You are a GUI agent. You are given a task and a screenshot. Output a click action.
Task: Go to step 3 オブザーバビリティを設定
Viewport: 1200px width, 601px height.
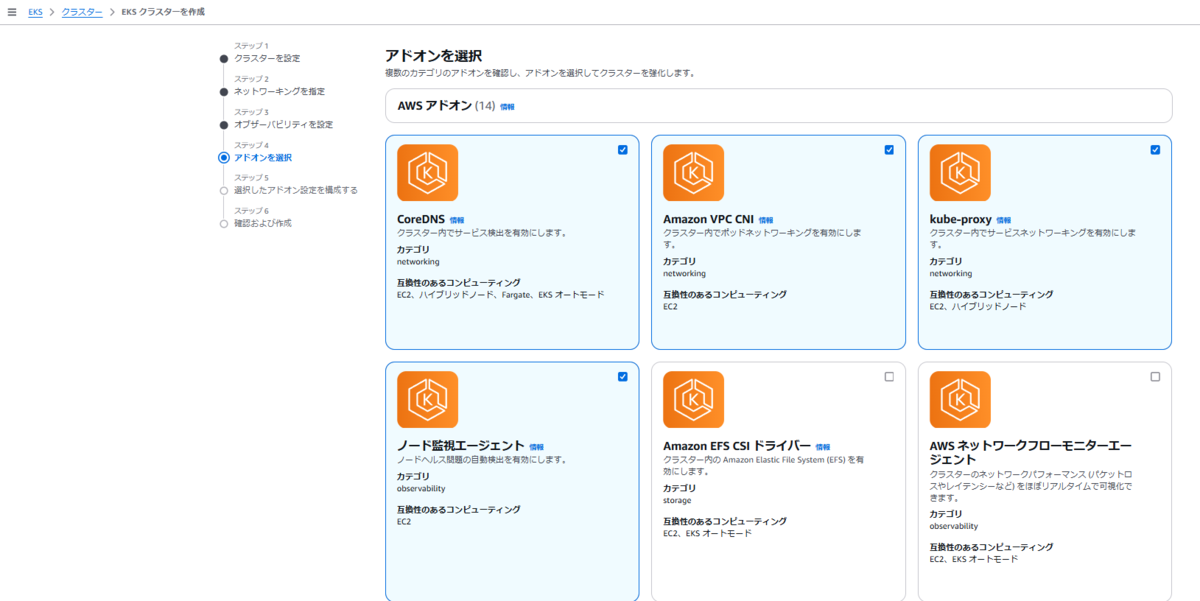[x=283, y=124]
